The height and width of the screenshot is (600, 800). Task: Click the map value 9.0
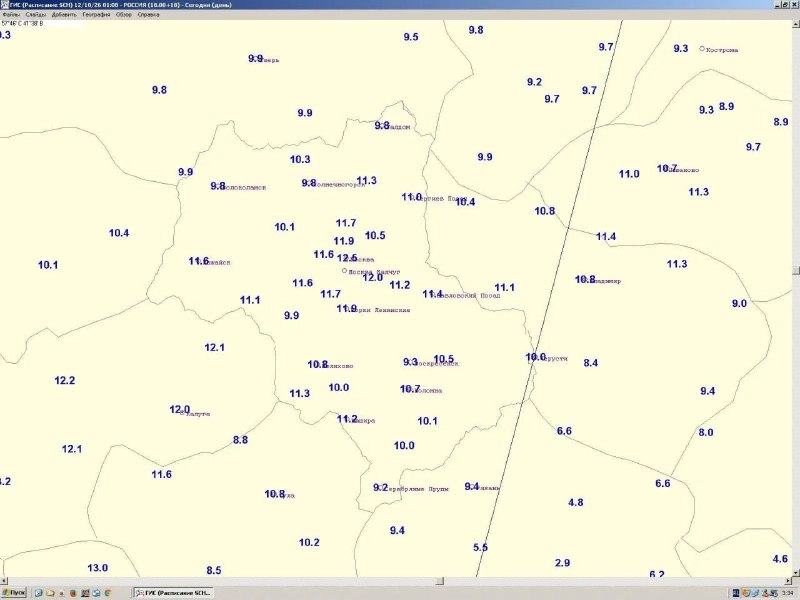pyautogui.click(x=739, y=304)
